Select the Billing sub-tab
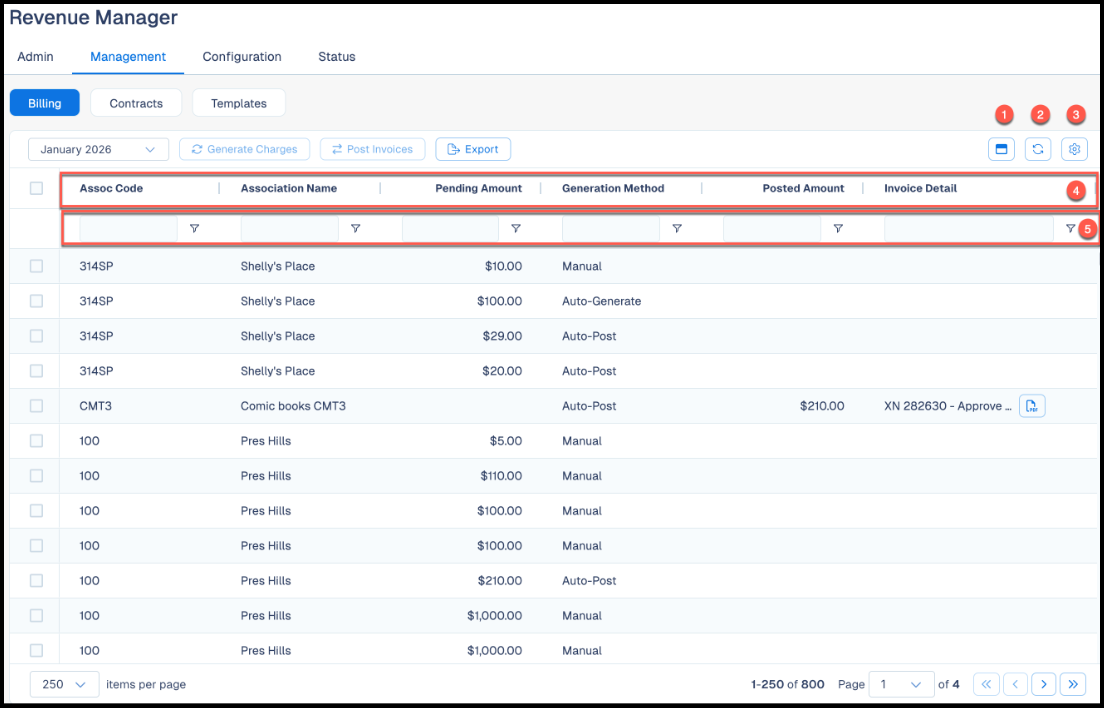Image resolution: width=1104 pixels, height=708 pixels. 45,103
